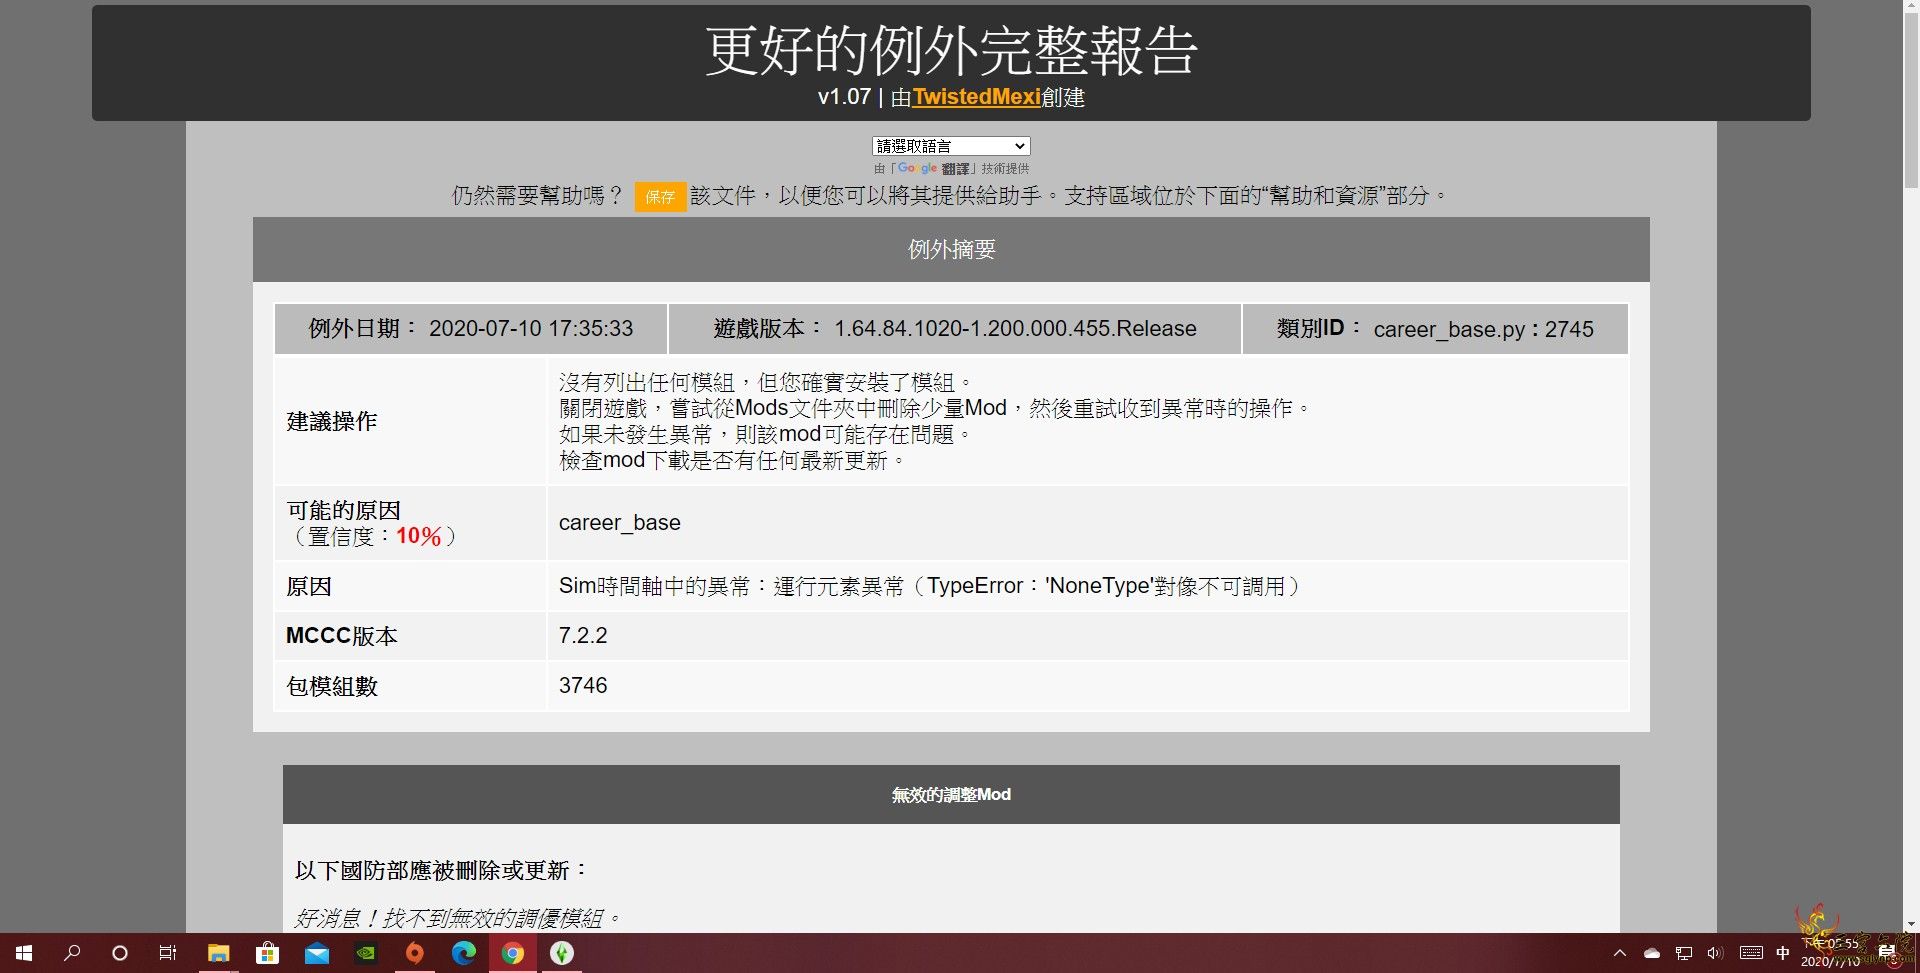Click scrollbar down arrow
This screenshot has width=1920, height=973.
click(1911, 925)
